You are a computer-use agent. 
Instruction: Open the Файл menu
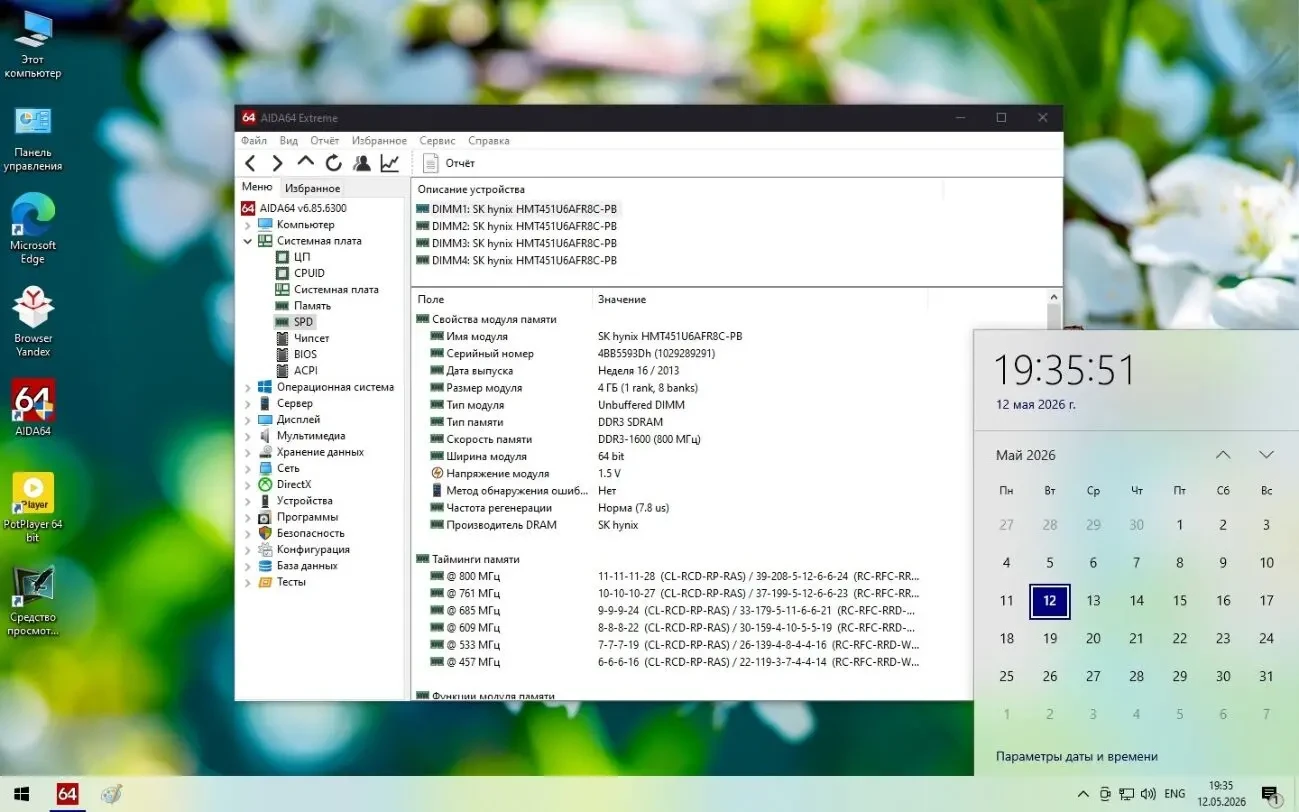pyautogui.click(x=254, y=141)
